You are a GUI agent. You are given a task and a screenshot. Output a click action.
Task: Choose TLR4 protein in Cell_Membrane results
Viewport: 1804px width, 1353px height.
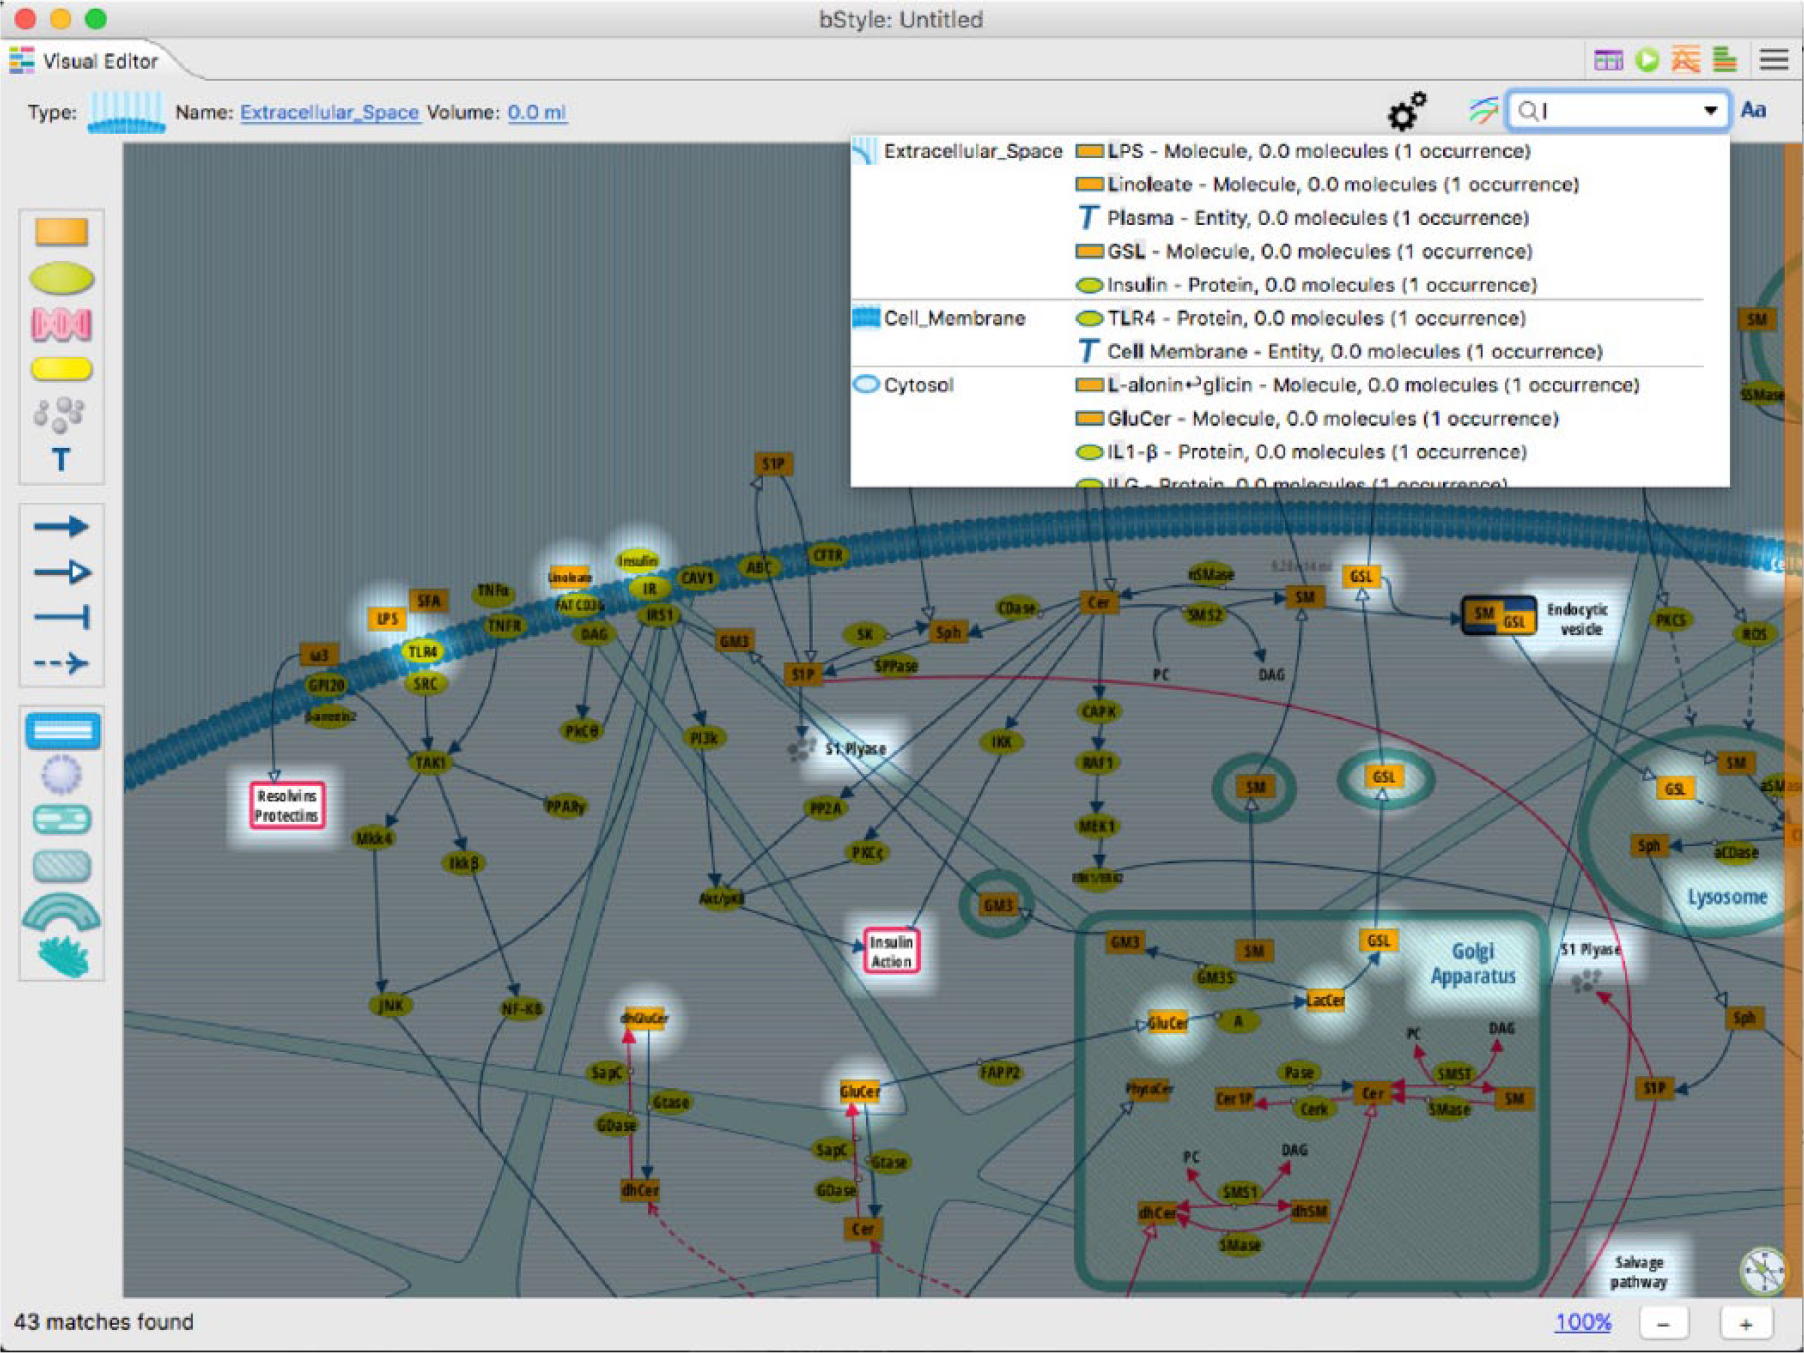point(1300,318)
